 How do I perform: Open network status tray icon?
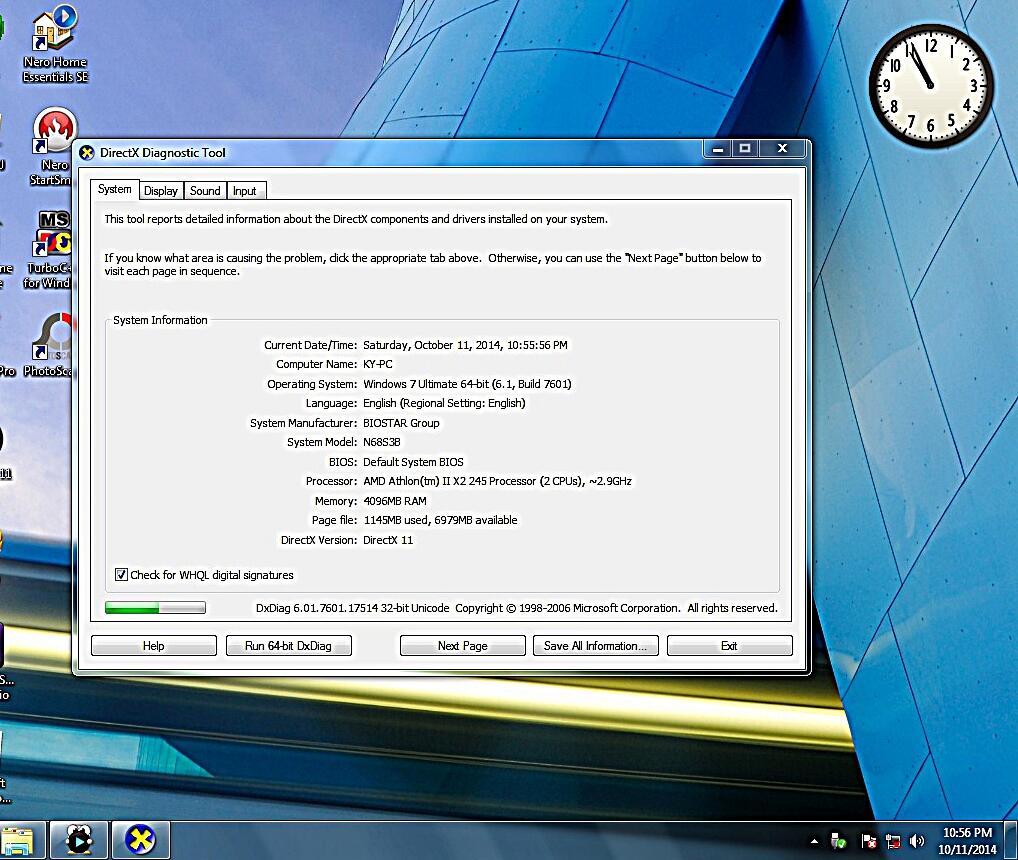tap(893, 842)
